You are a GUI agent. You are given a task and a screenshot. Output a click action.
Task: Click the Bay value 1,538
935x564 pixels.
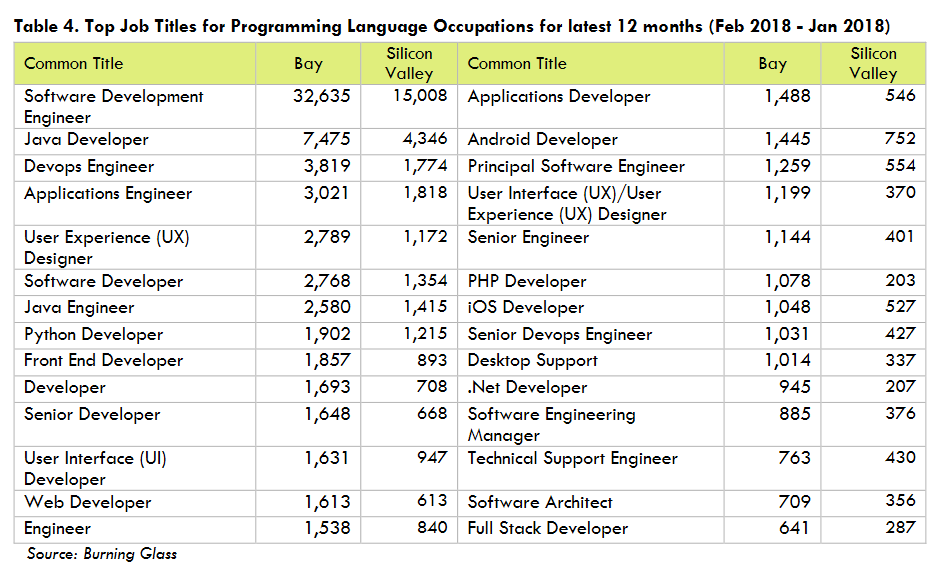tap(327, 528)
